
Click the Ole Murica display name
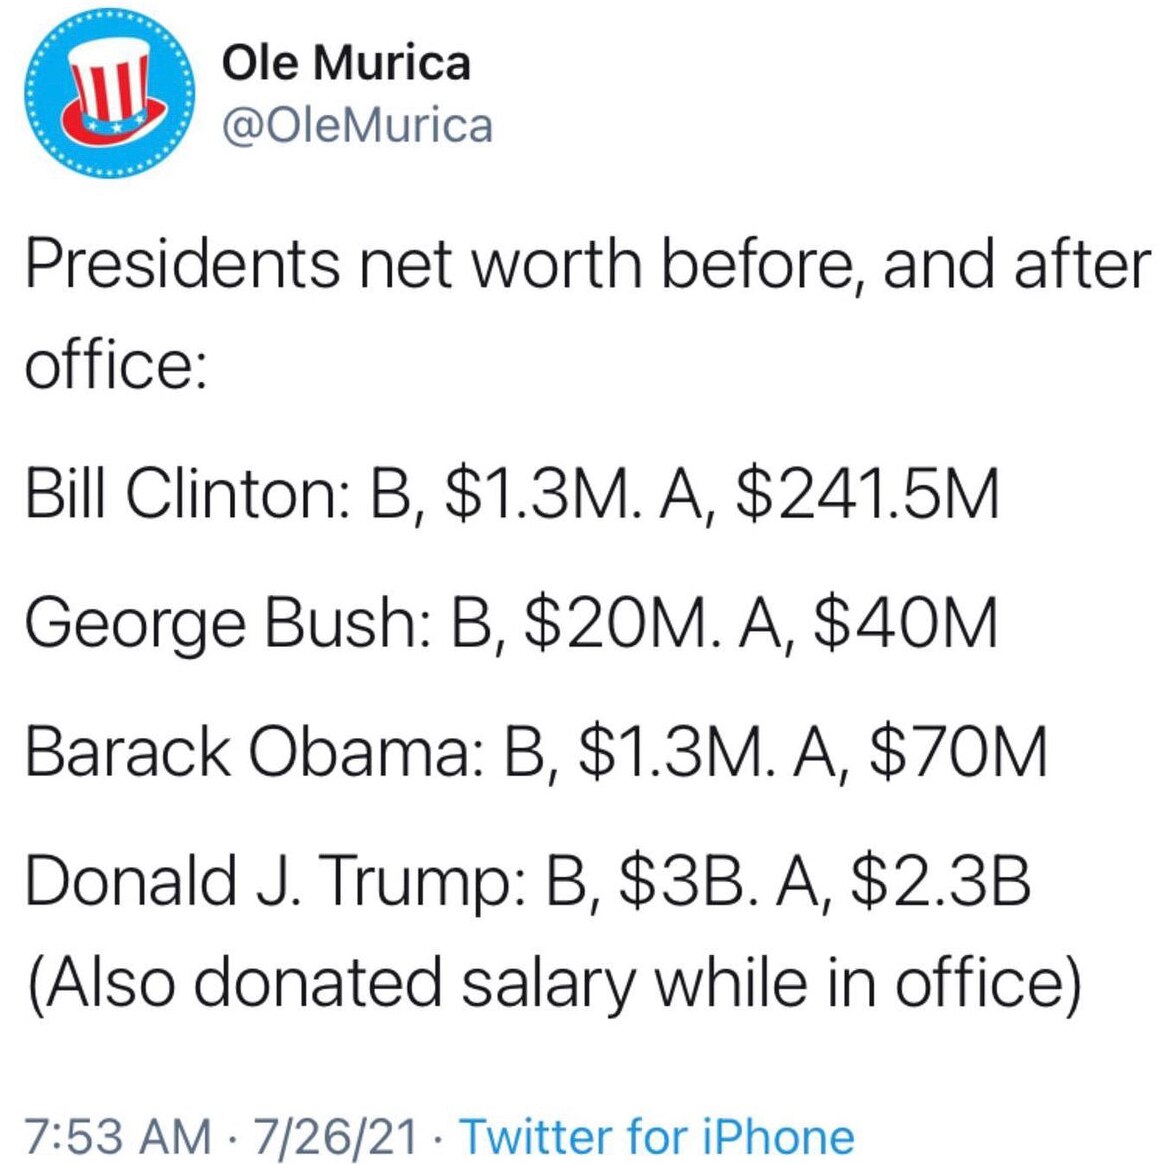click(345, 63)
